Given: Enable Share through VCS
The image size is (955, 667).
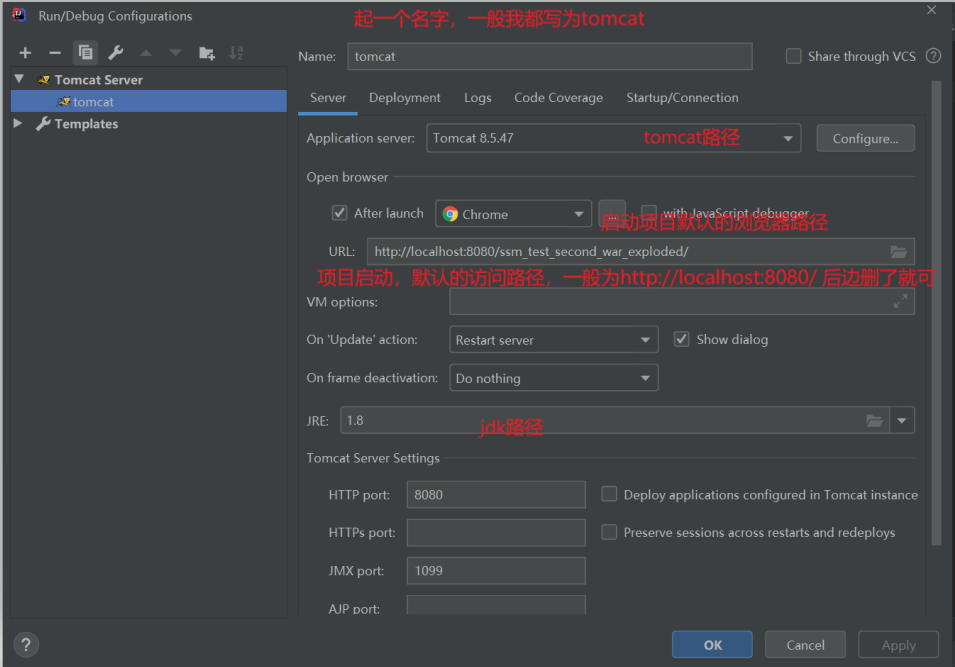Looking at the screenshot, I should click(x=793, y=56).
